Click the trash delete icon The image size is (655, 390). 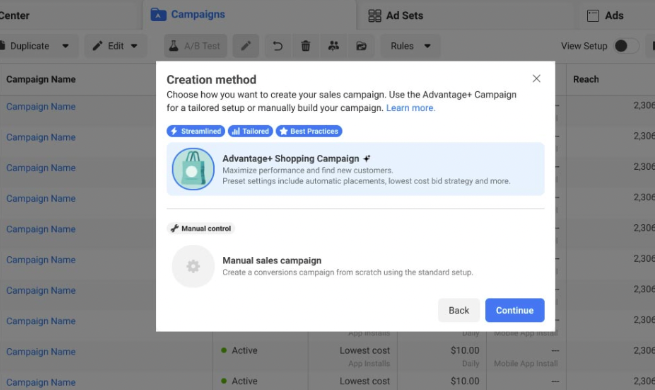(x=305, y=46)
